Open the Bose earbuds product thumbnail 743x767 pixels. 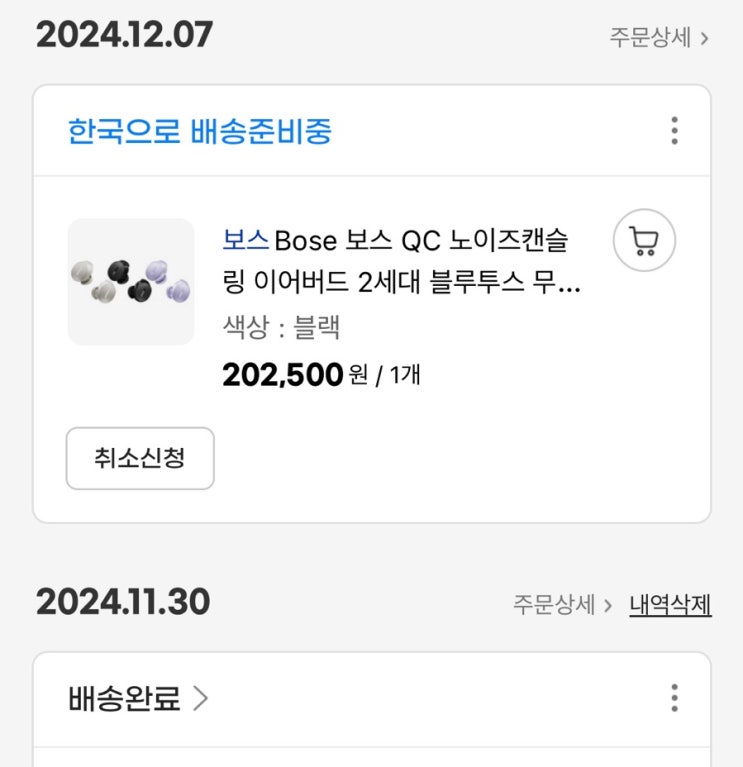pos(131,282)
